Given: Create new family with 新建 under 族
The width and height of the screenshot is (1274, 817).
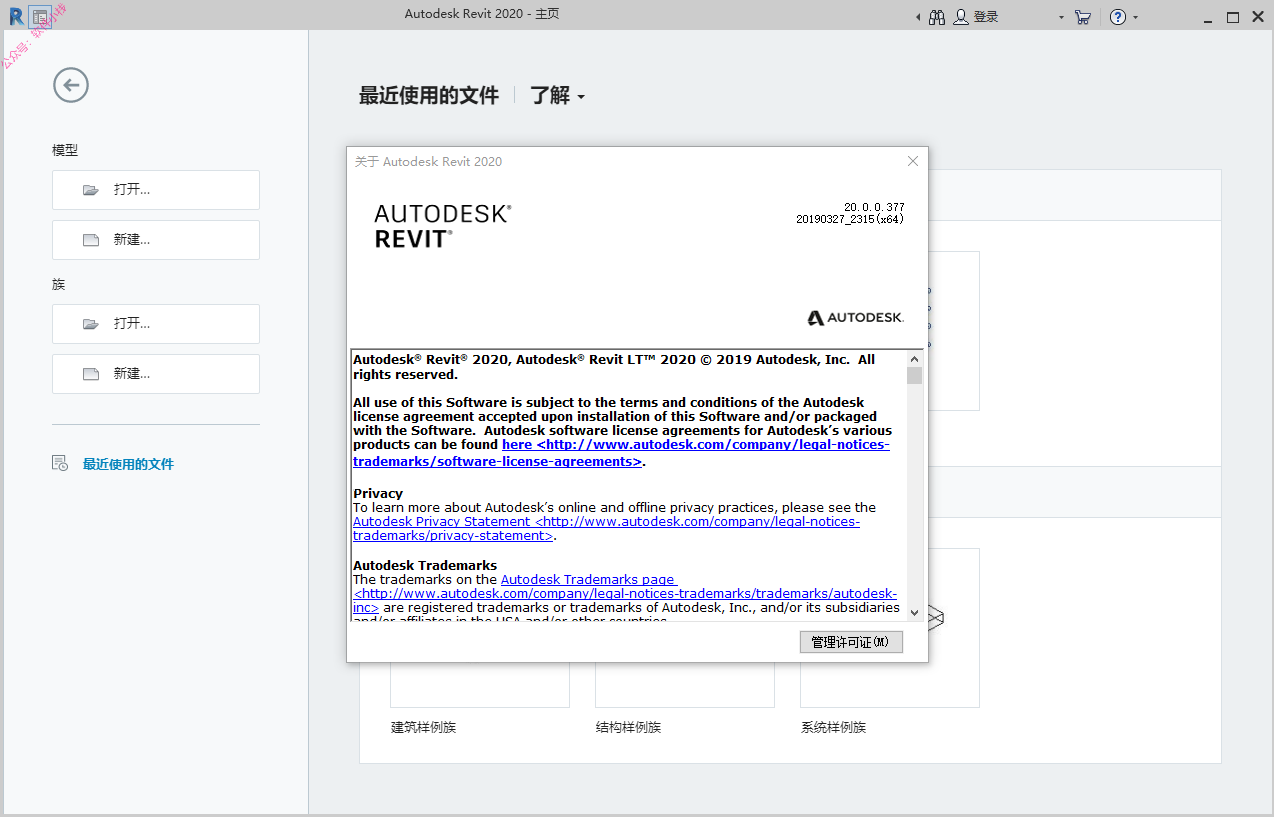Looking at the screenshot, I should (x=156, y=374).
